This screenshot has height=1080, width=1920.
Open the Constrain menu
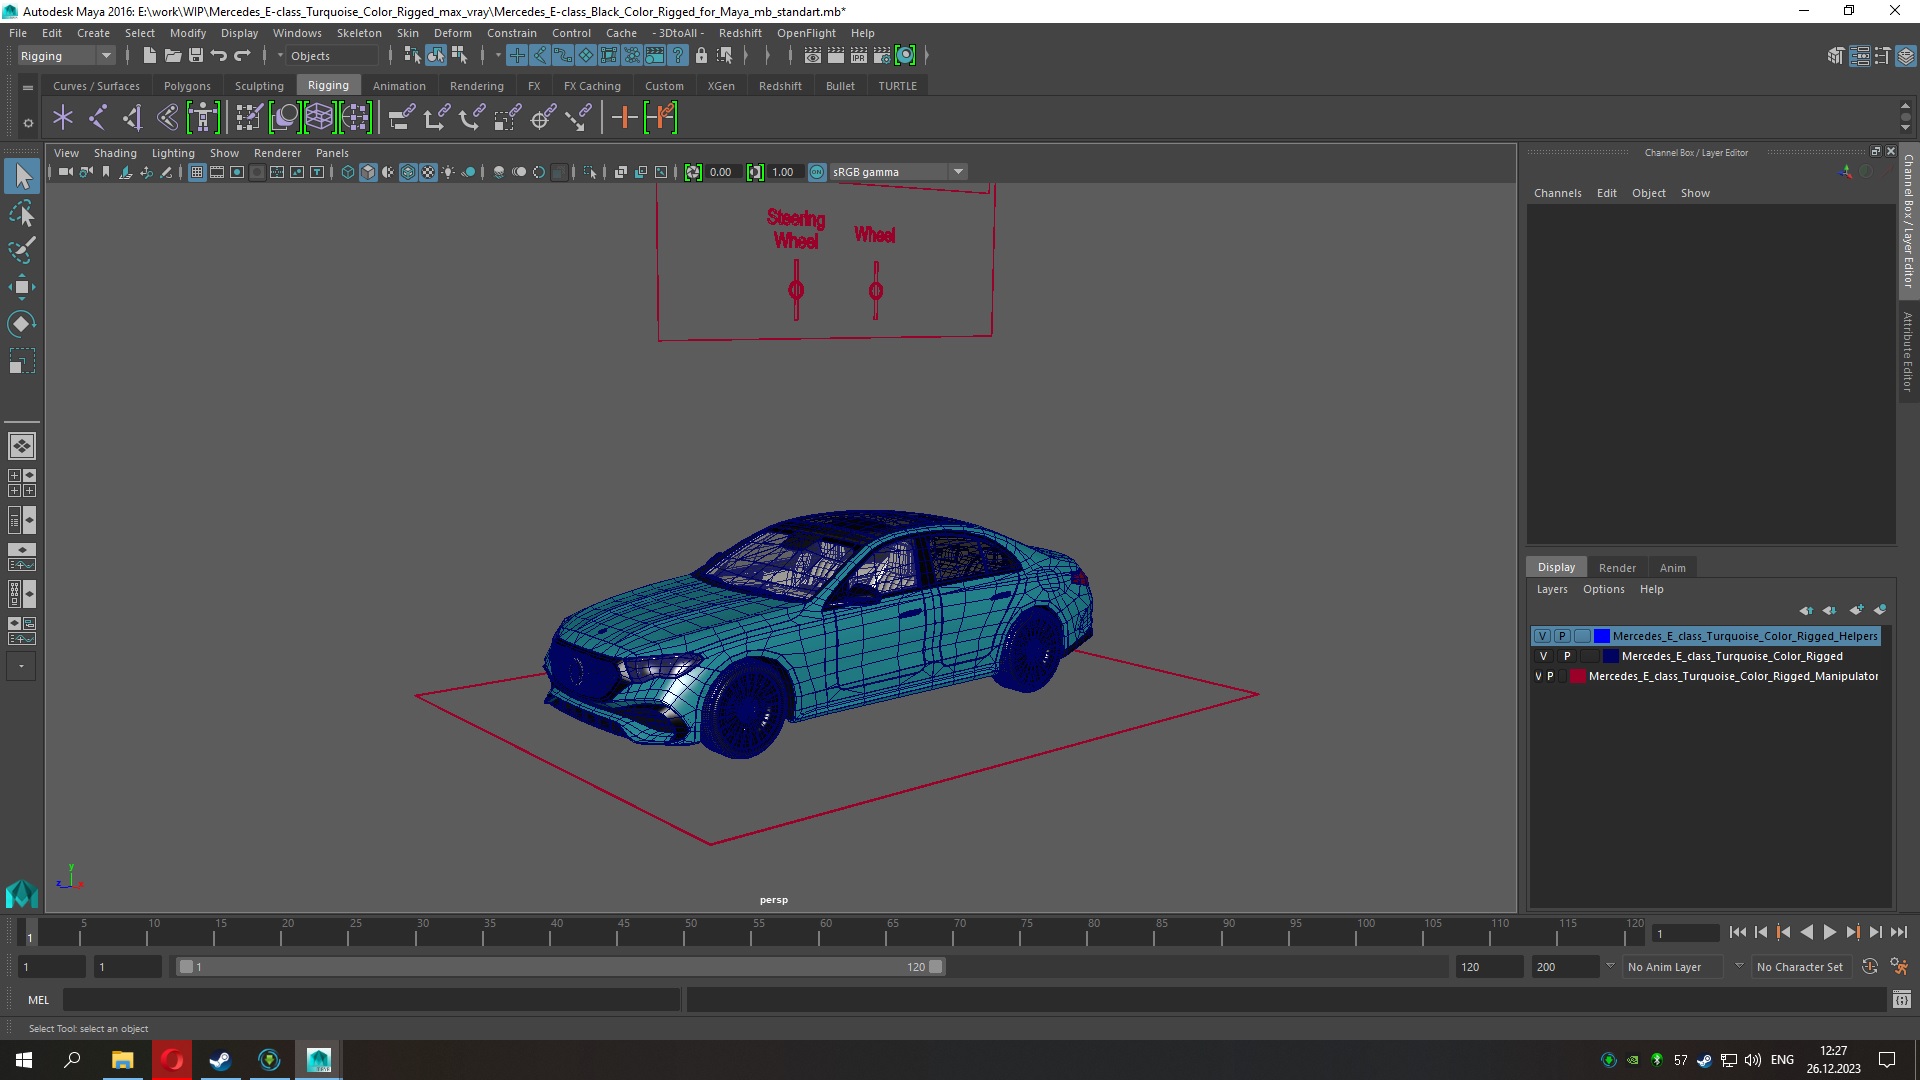pos(512,33)
